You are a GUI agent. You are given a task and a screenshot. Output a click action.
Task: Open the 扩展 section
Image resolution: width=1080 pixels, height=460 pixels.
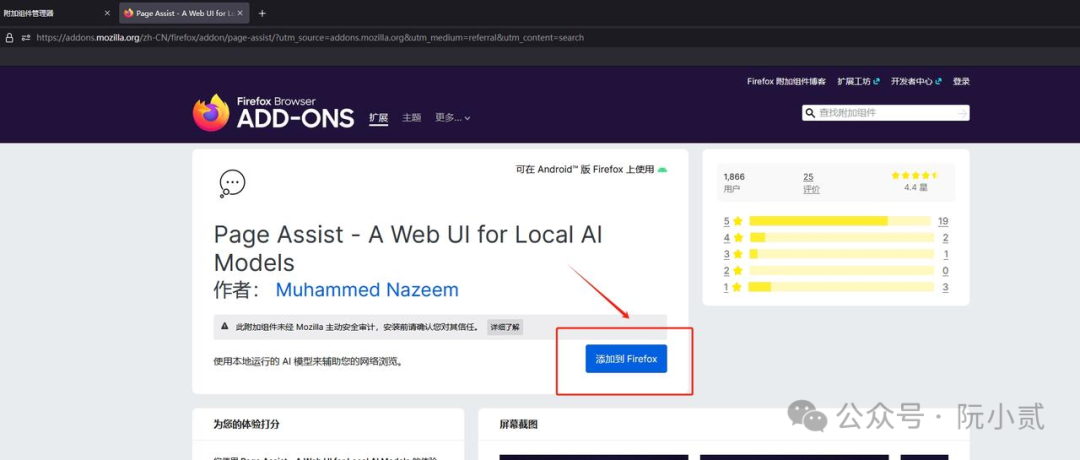pos(378,118)
